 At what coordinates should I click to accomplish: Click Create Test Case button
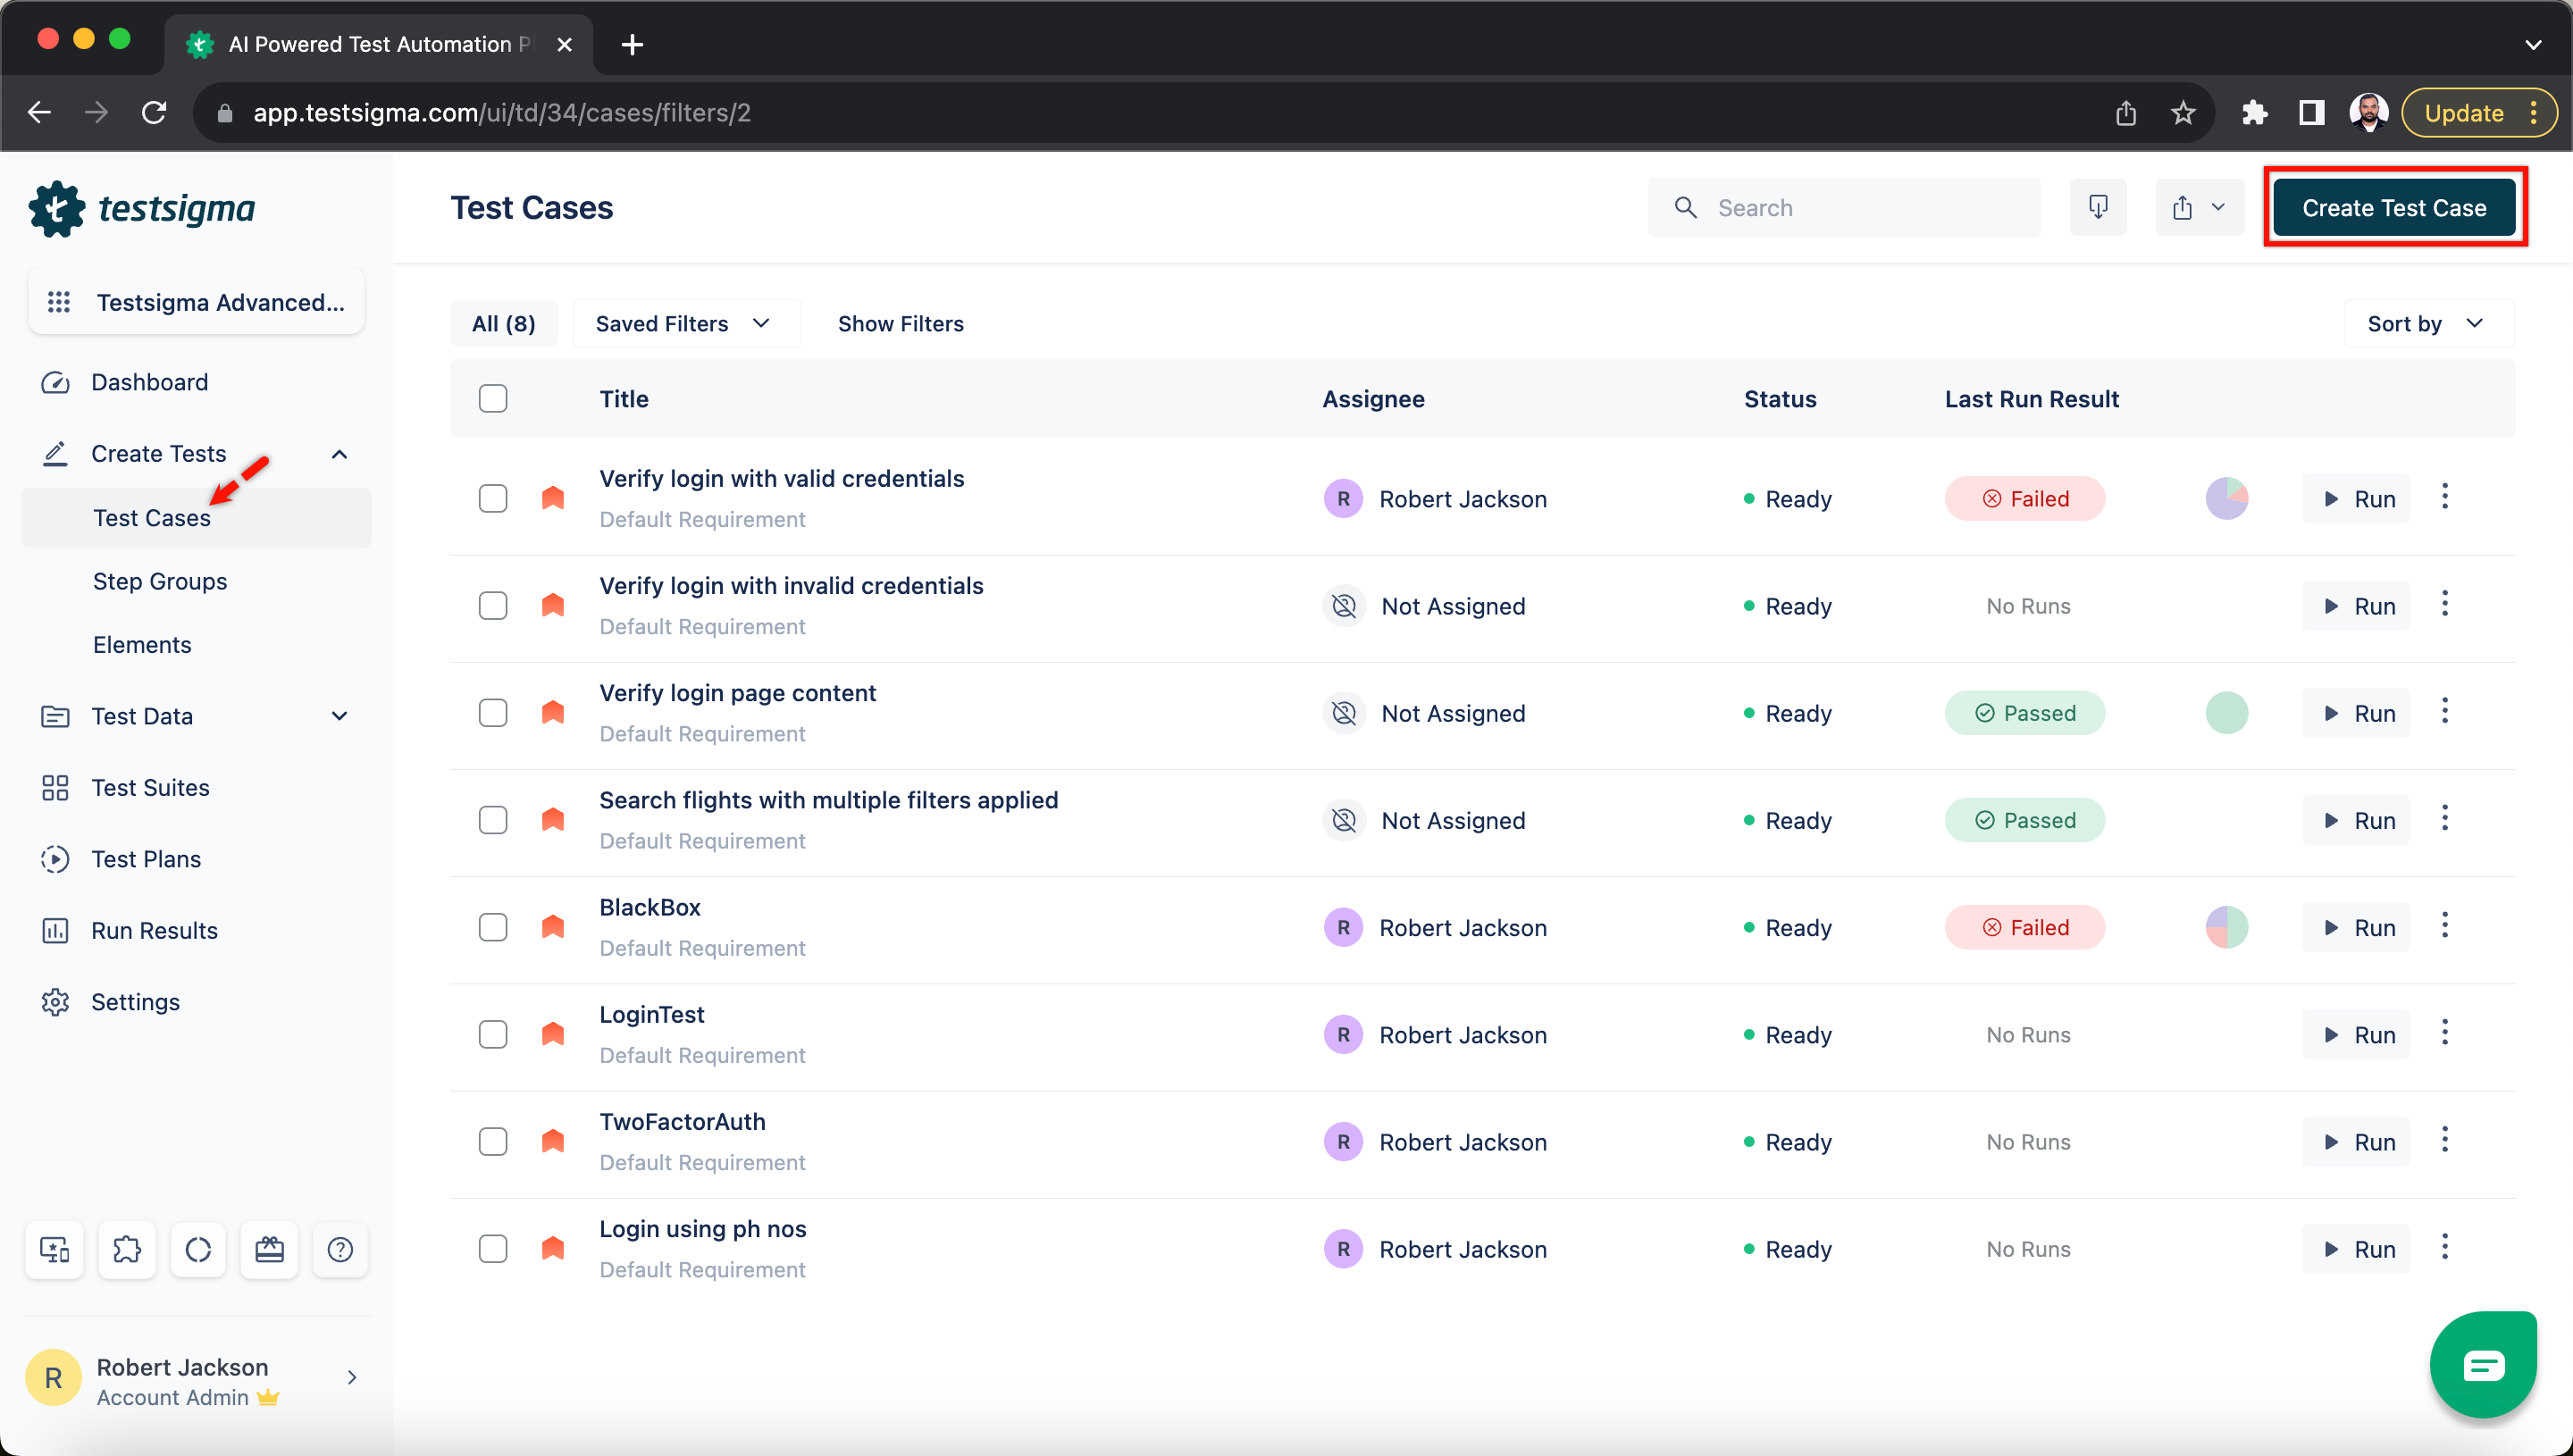[x=2394, y=208]
